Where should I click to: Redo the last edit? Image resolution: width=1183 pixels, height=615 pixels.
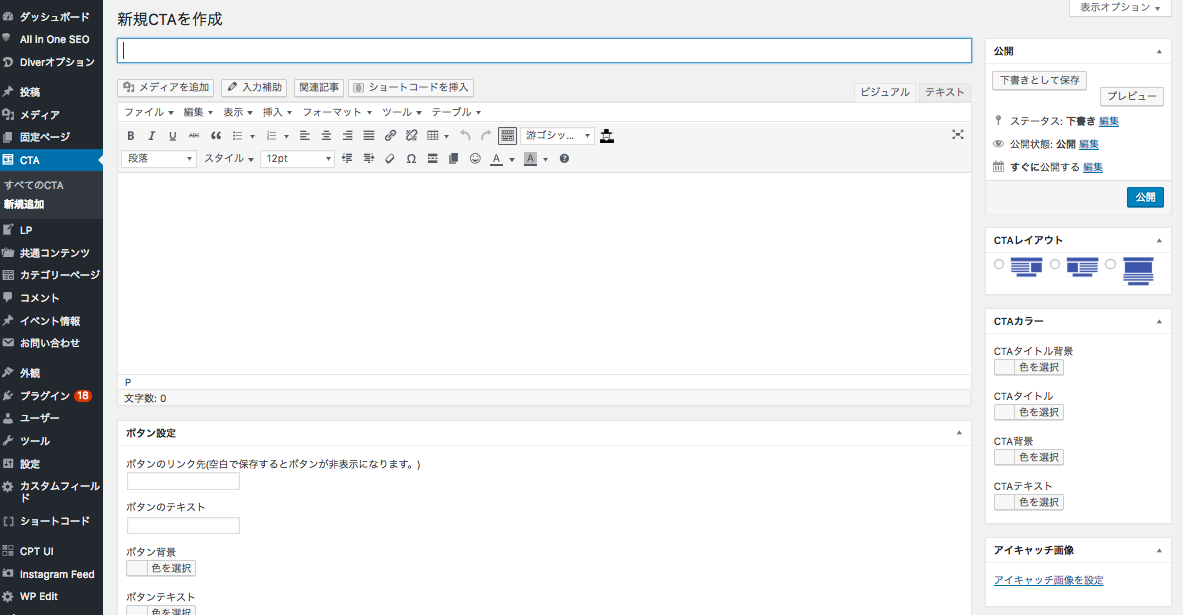[x=487, y=136]
